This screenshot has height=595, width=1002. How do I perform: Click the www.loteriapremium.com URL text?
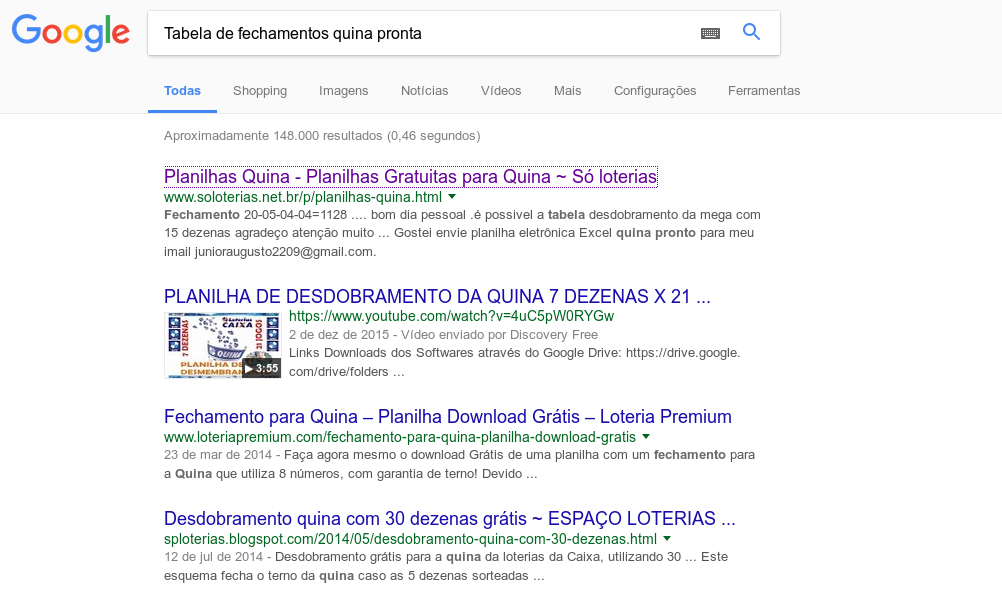pos(400,437)
